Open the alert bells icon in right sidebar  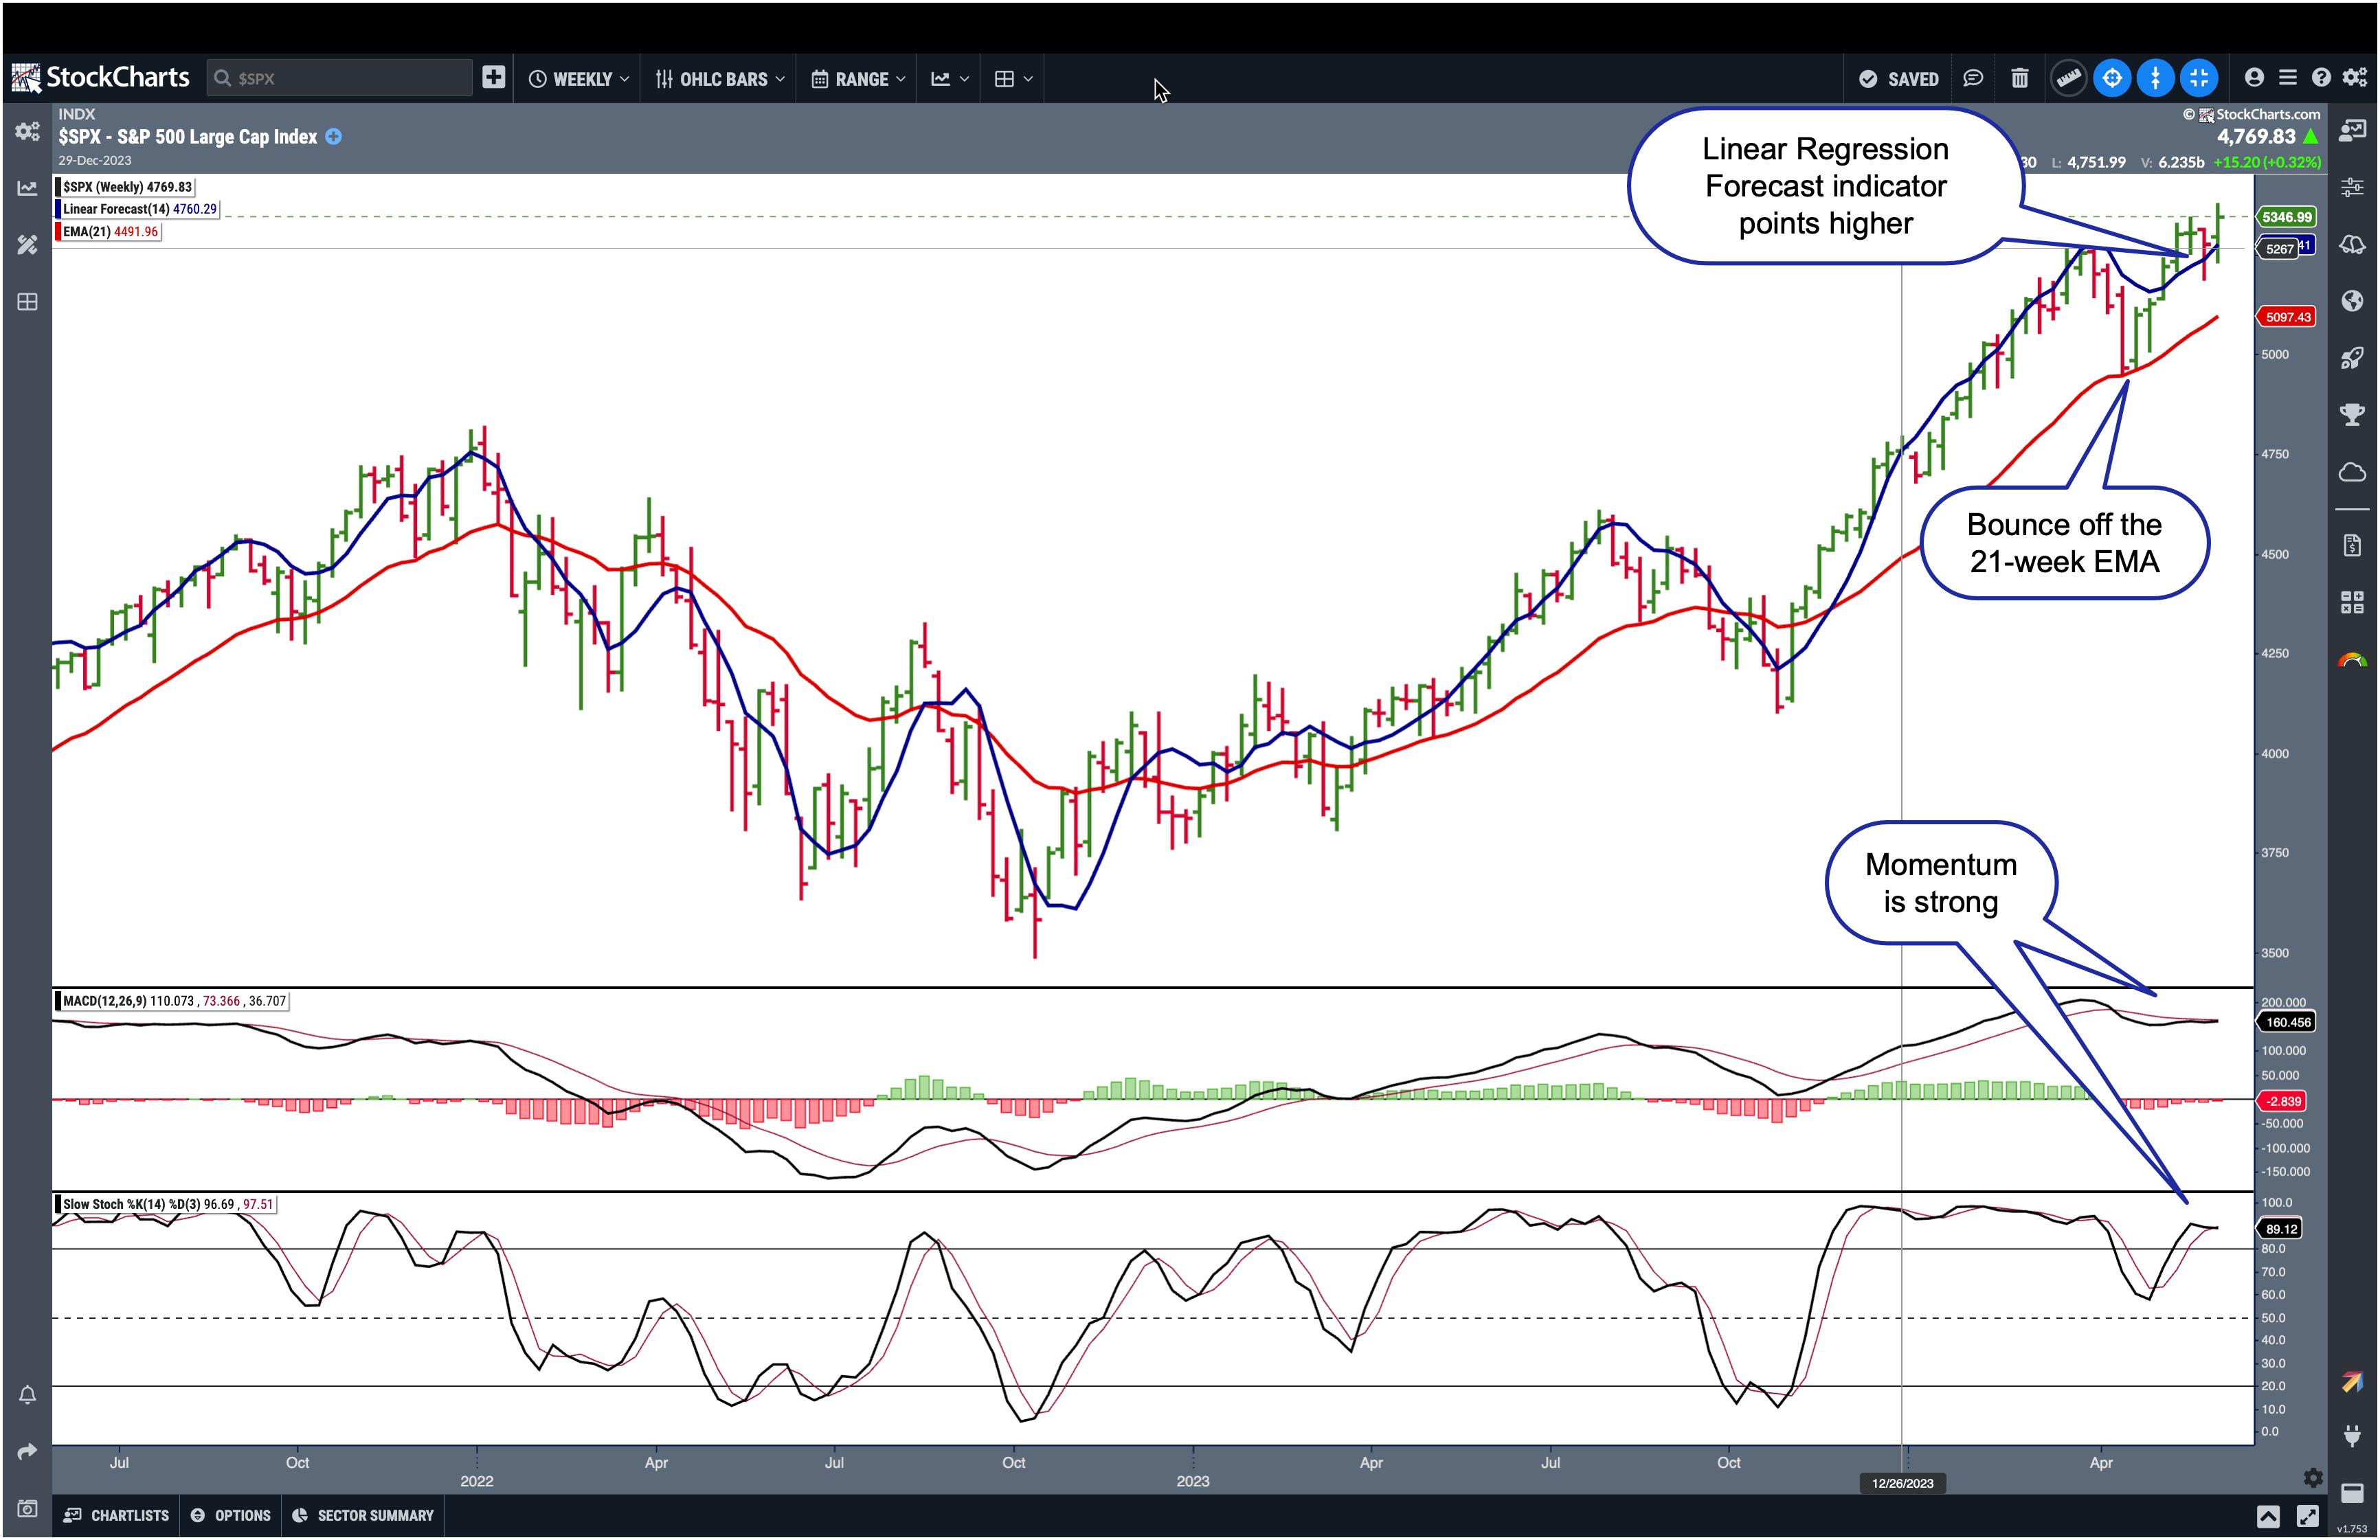coord(2352,244)
